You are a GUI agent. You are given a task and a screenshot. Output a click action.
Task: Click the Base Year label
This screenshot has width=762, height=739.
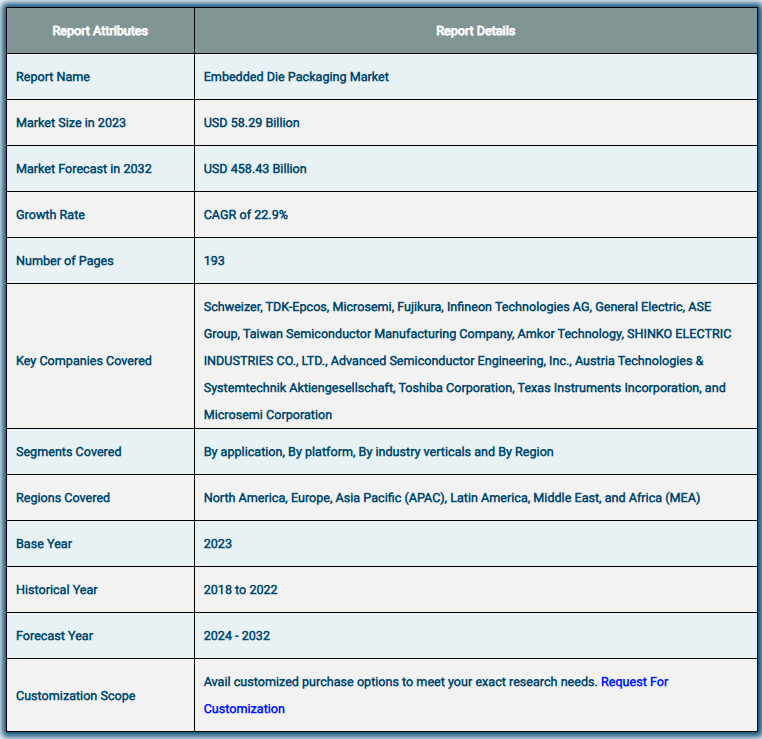coord(44,544)
